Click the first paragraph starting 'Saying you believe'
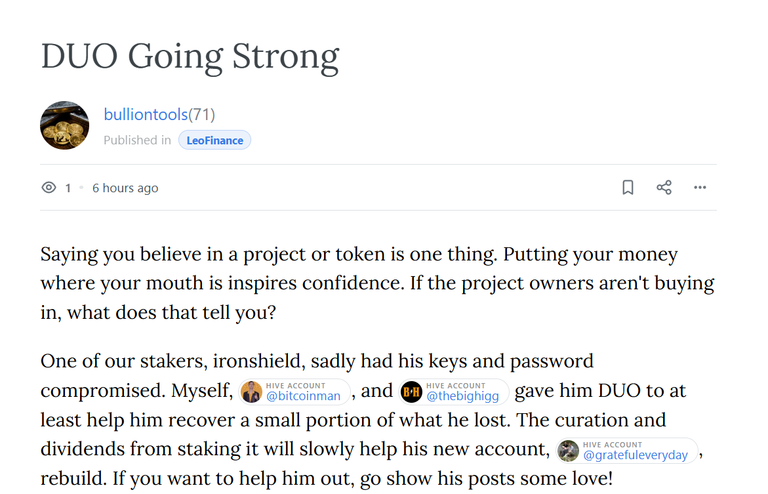The width and height of the screenshot is (768, 494). [x=378, y=283]
